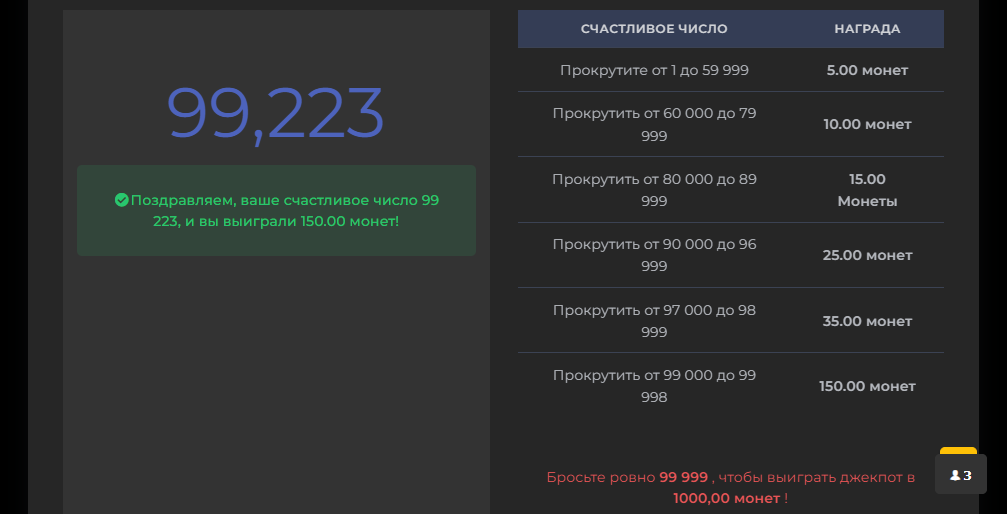Click the yellow tab above users widget
This screenshot has width=1007, height=514.
click(958, 450)
